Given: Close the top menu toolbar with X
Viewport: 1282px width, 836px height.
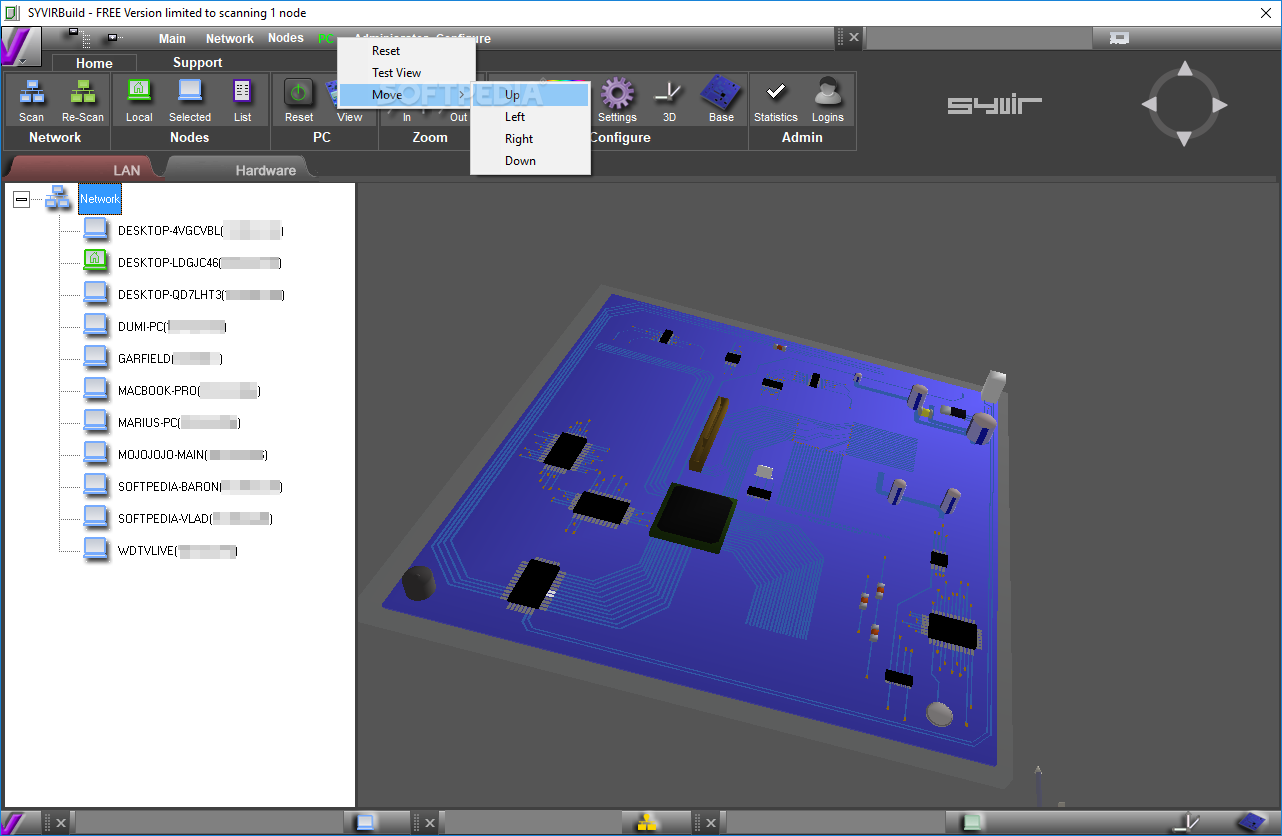Looking at the screenshot, I should click(854, 38).
